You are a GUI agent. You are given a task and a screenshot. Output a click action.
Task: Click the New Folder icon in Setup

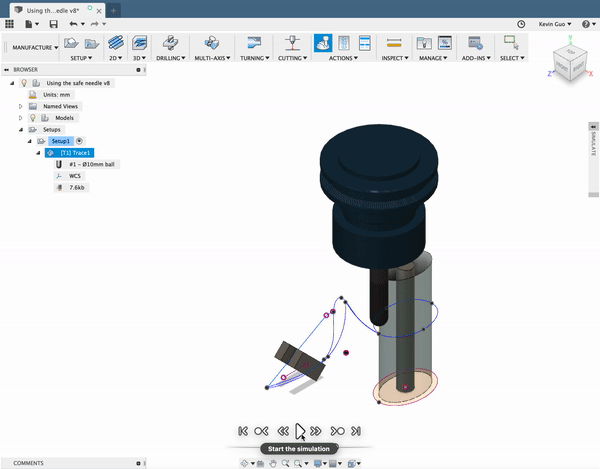pos(92,43)
